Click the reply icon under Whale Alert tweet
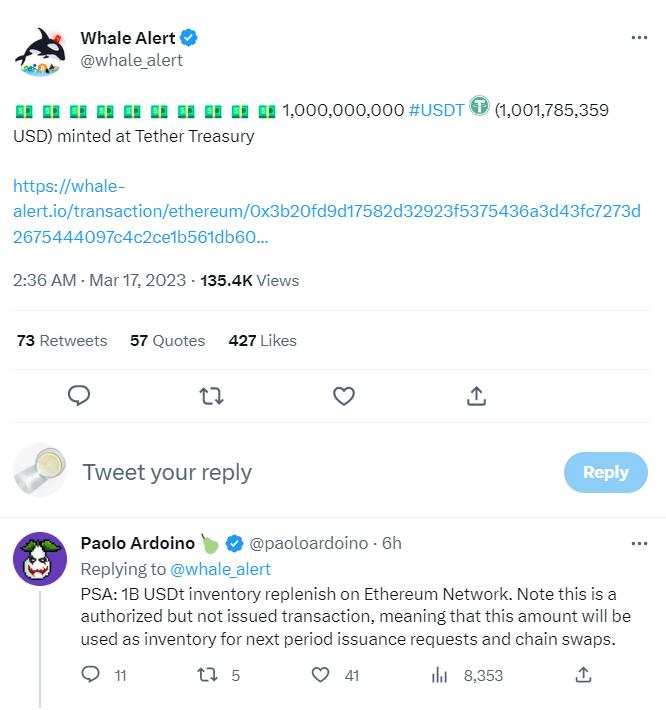Screen dimensions: 666x710 [79, 397]
